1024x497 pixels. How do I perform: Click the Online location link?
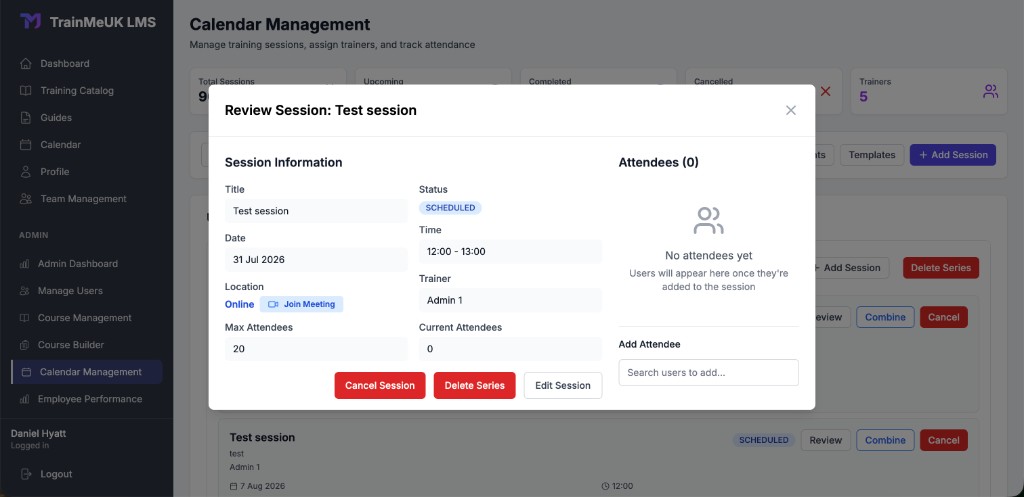click(240, 304)
